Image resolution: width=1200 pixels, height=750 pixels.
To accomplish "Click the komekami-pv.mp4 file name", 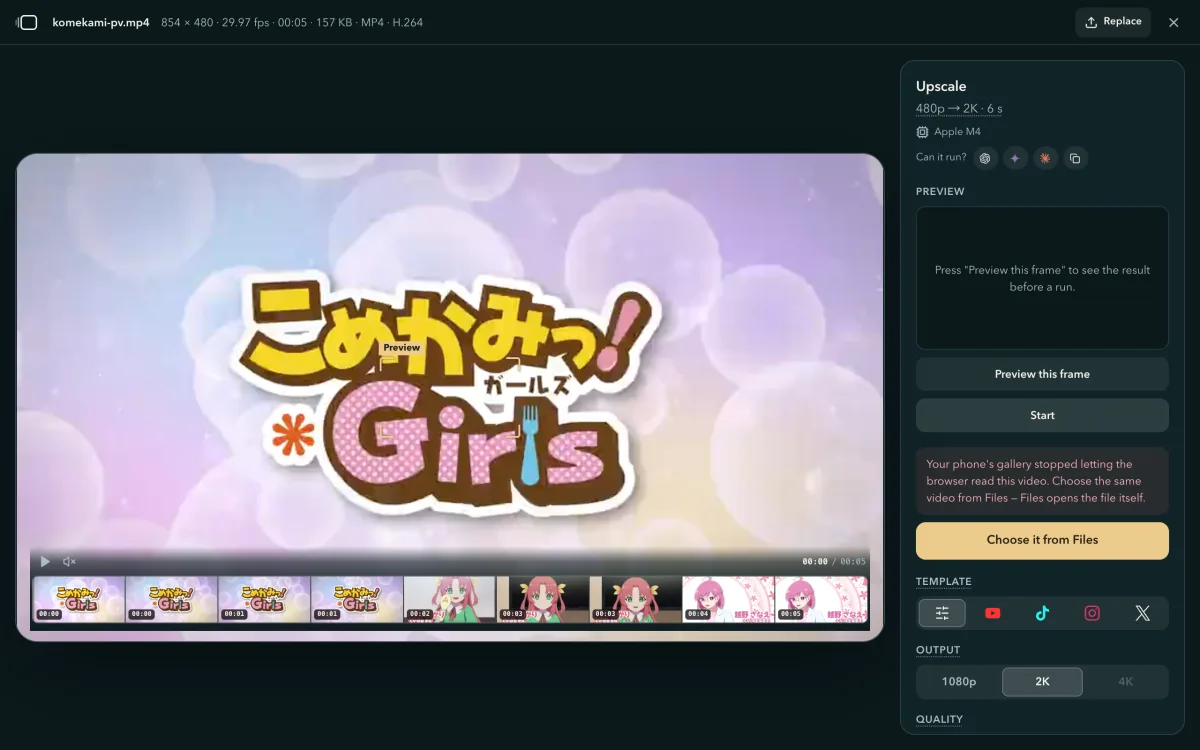I will (101, 22).
